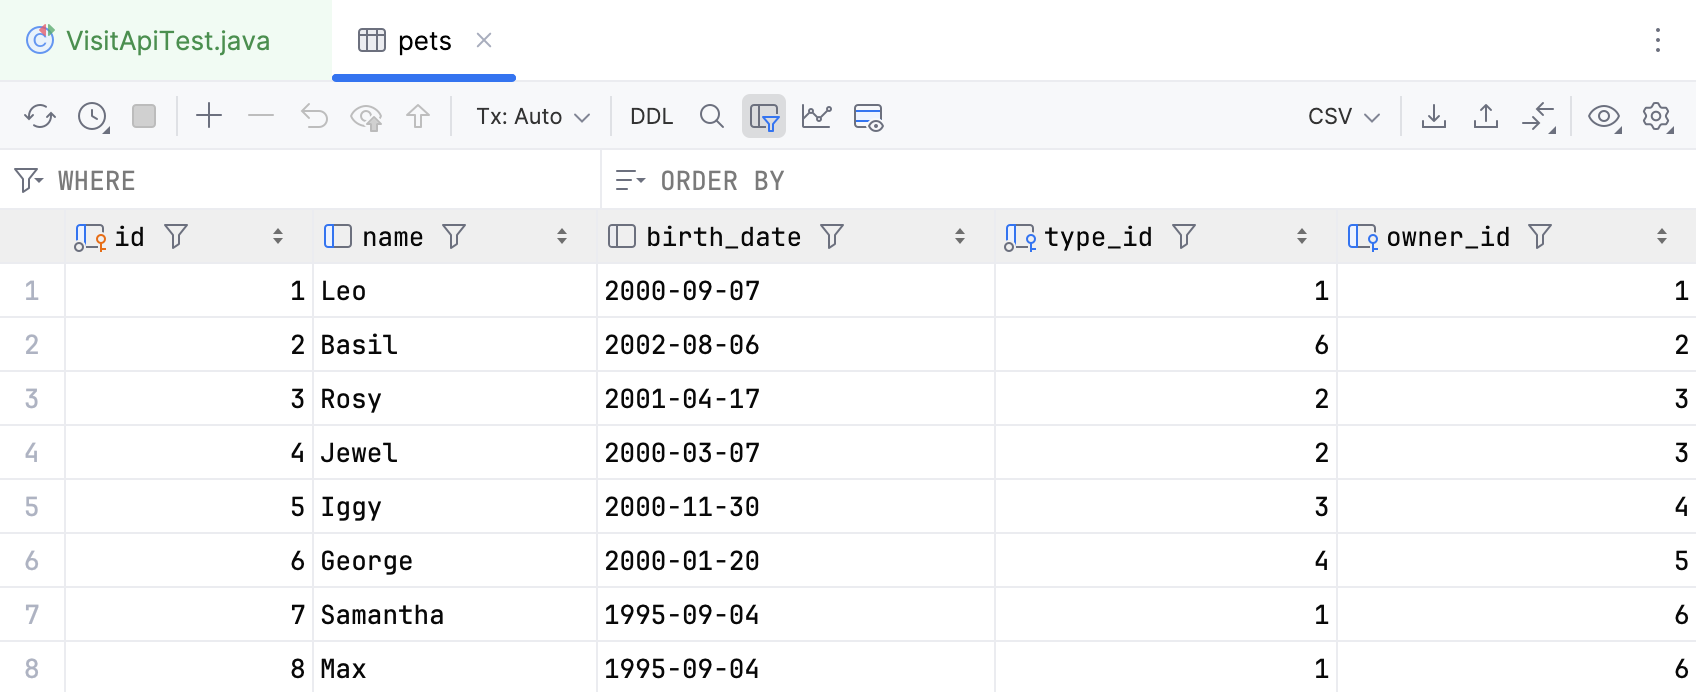Toggle the local filter toolbar button
This screenshot has height=692, width=1696.
[x=764, y=116]
